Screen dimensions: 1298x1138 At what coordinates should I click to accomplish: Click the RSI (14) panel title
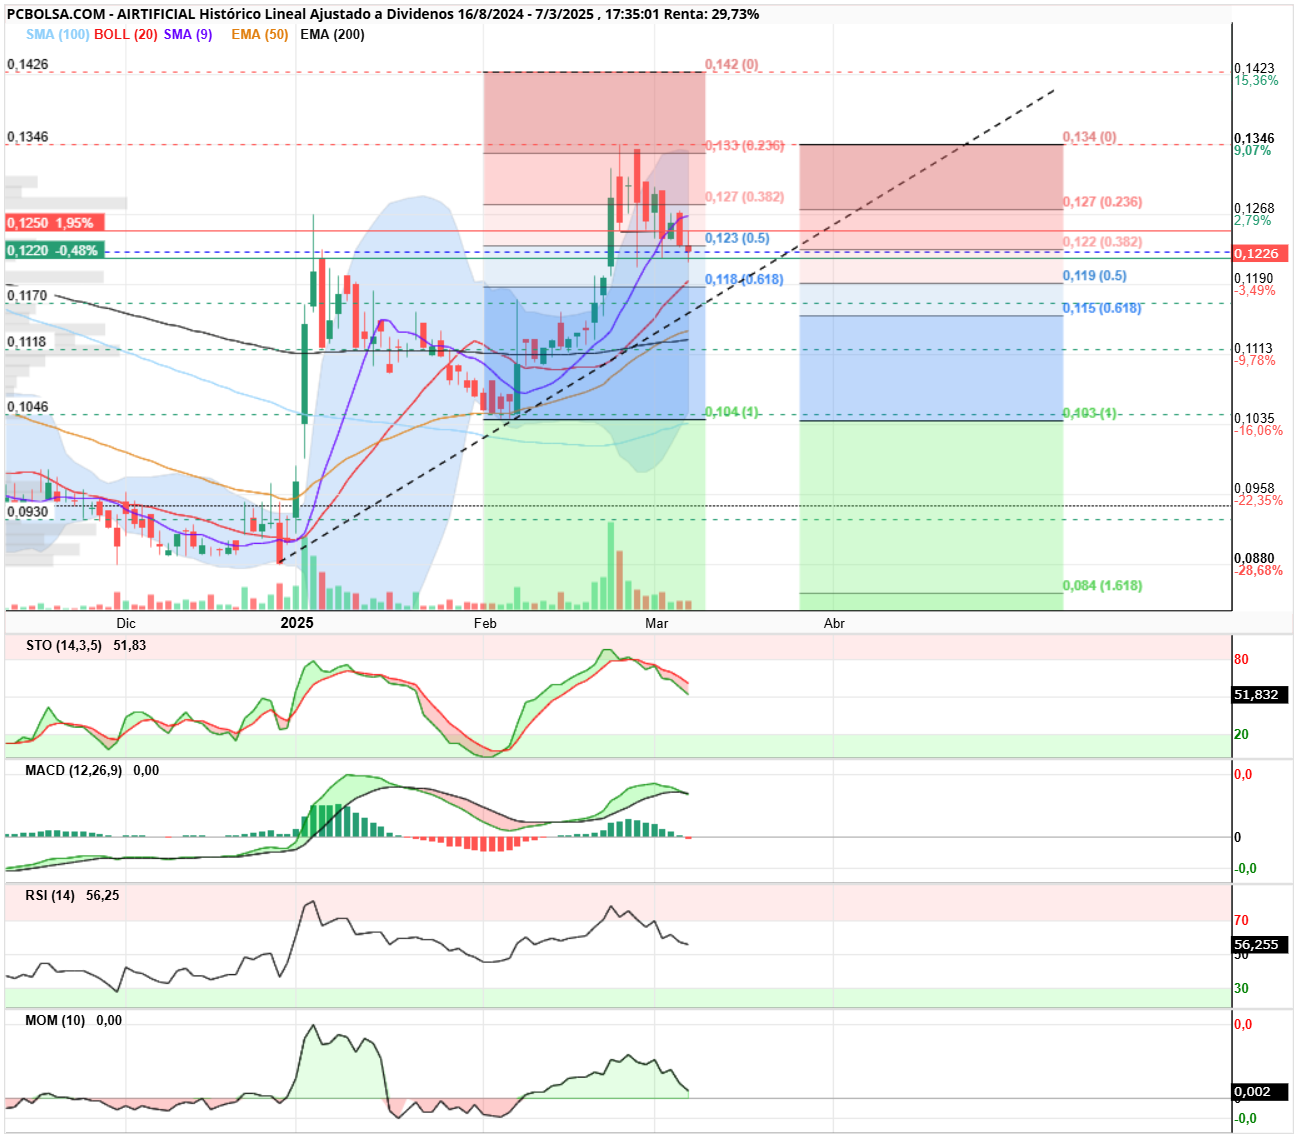50,895
